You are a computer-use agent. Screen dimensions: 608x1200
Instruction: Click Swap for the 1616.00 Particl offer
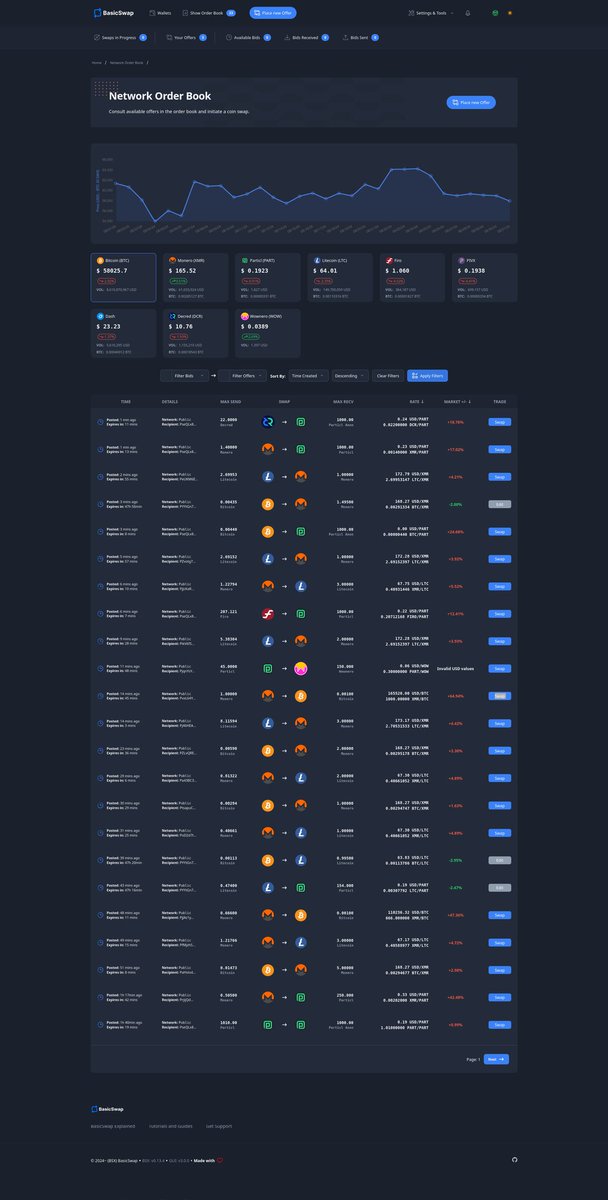pos(500,1024)
